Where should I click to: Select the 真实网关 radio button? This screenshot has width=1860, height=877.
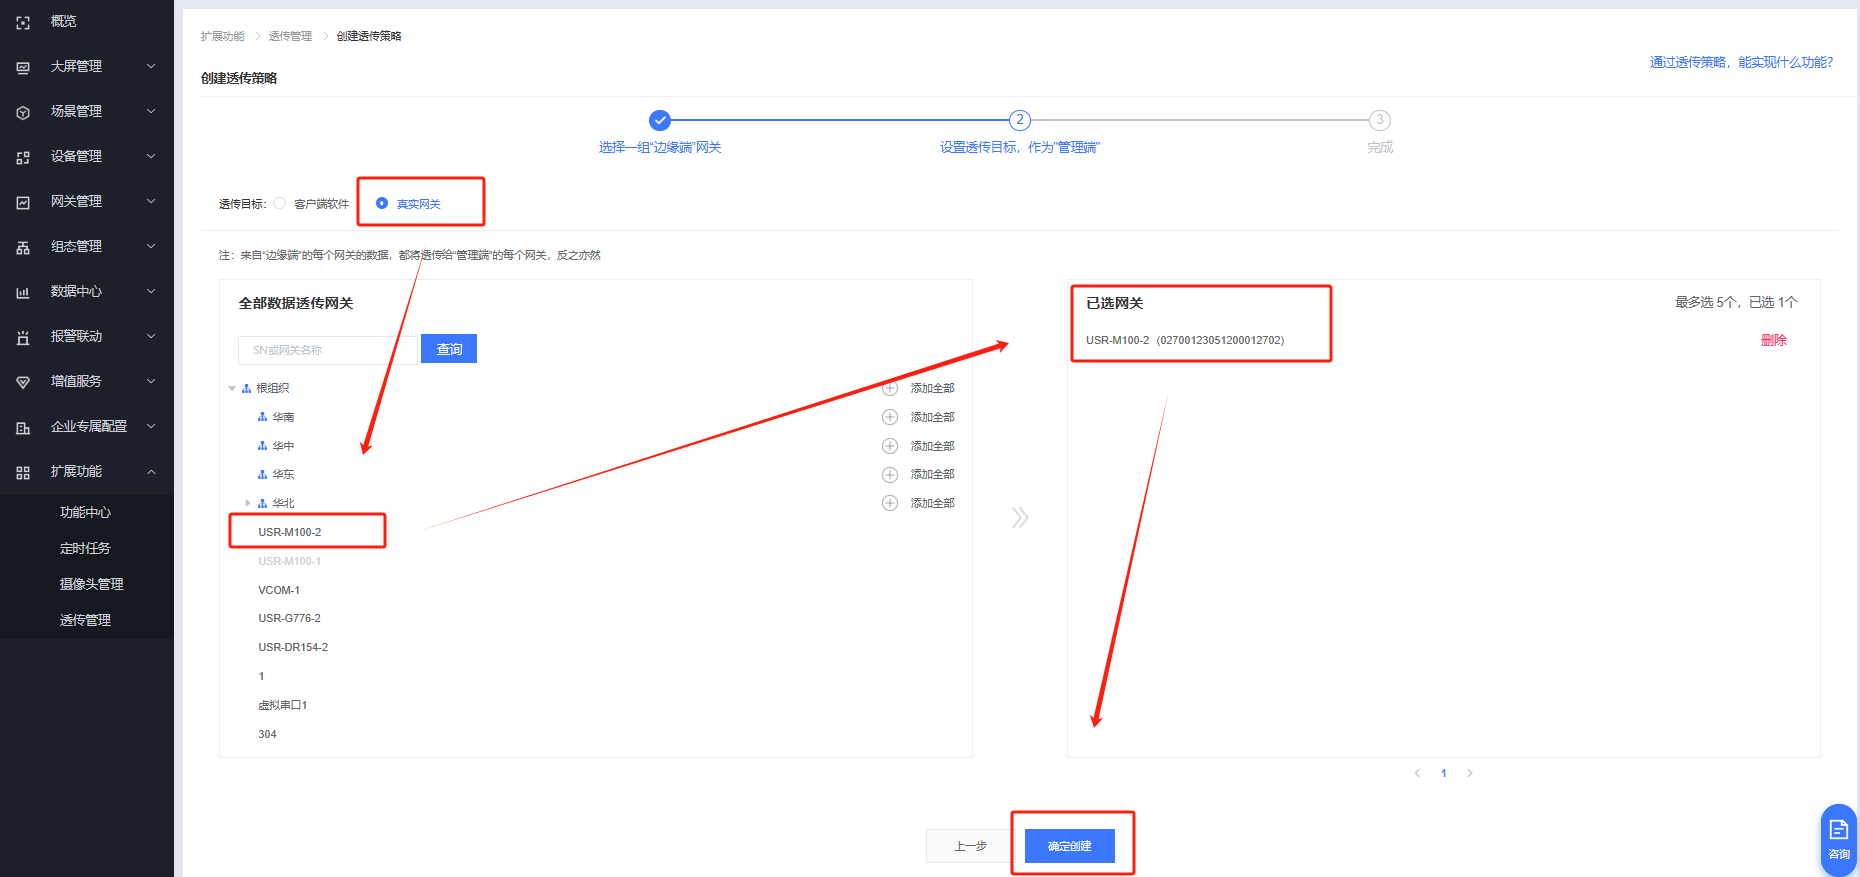(382, 203)
